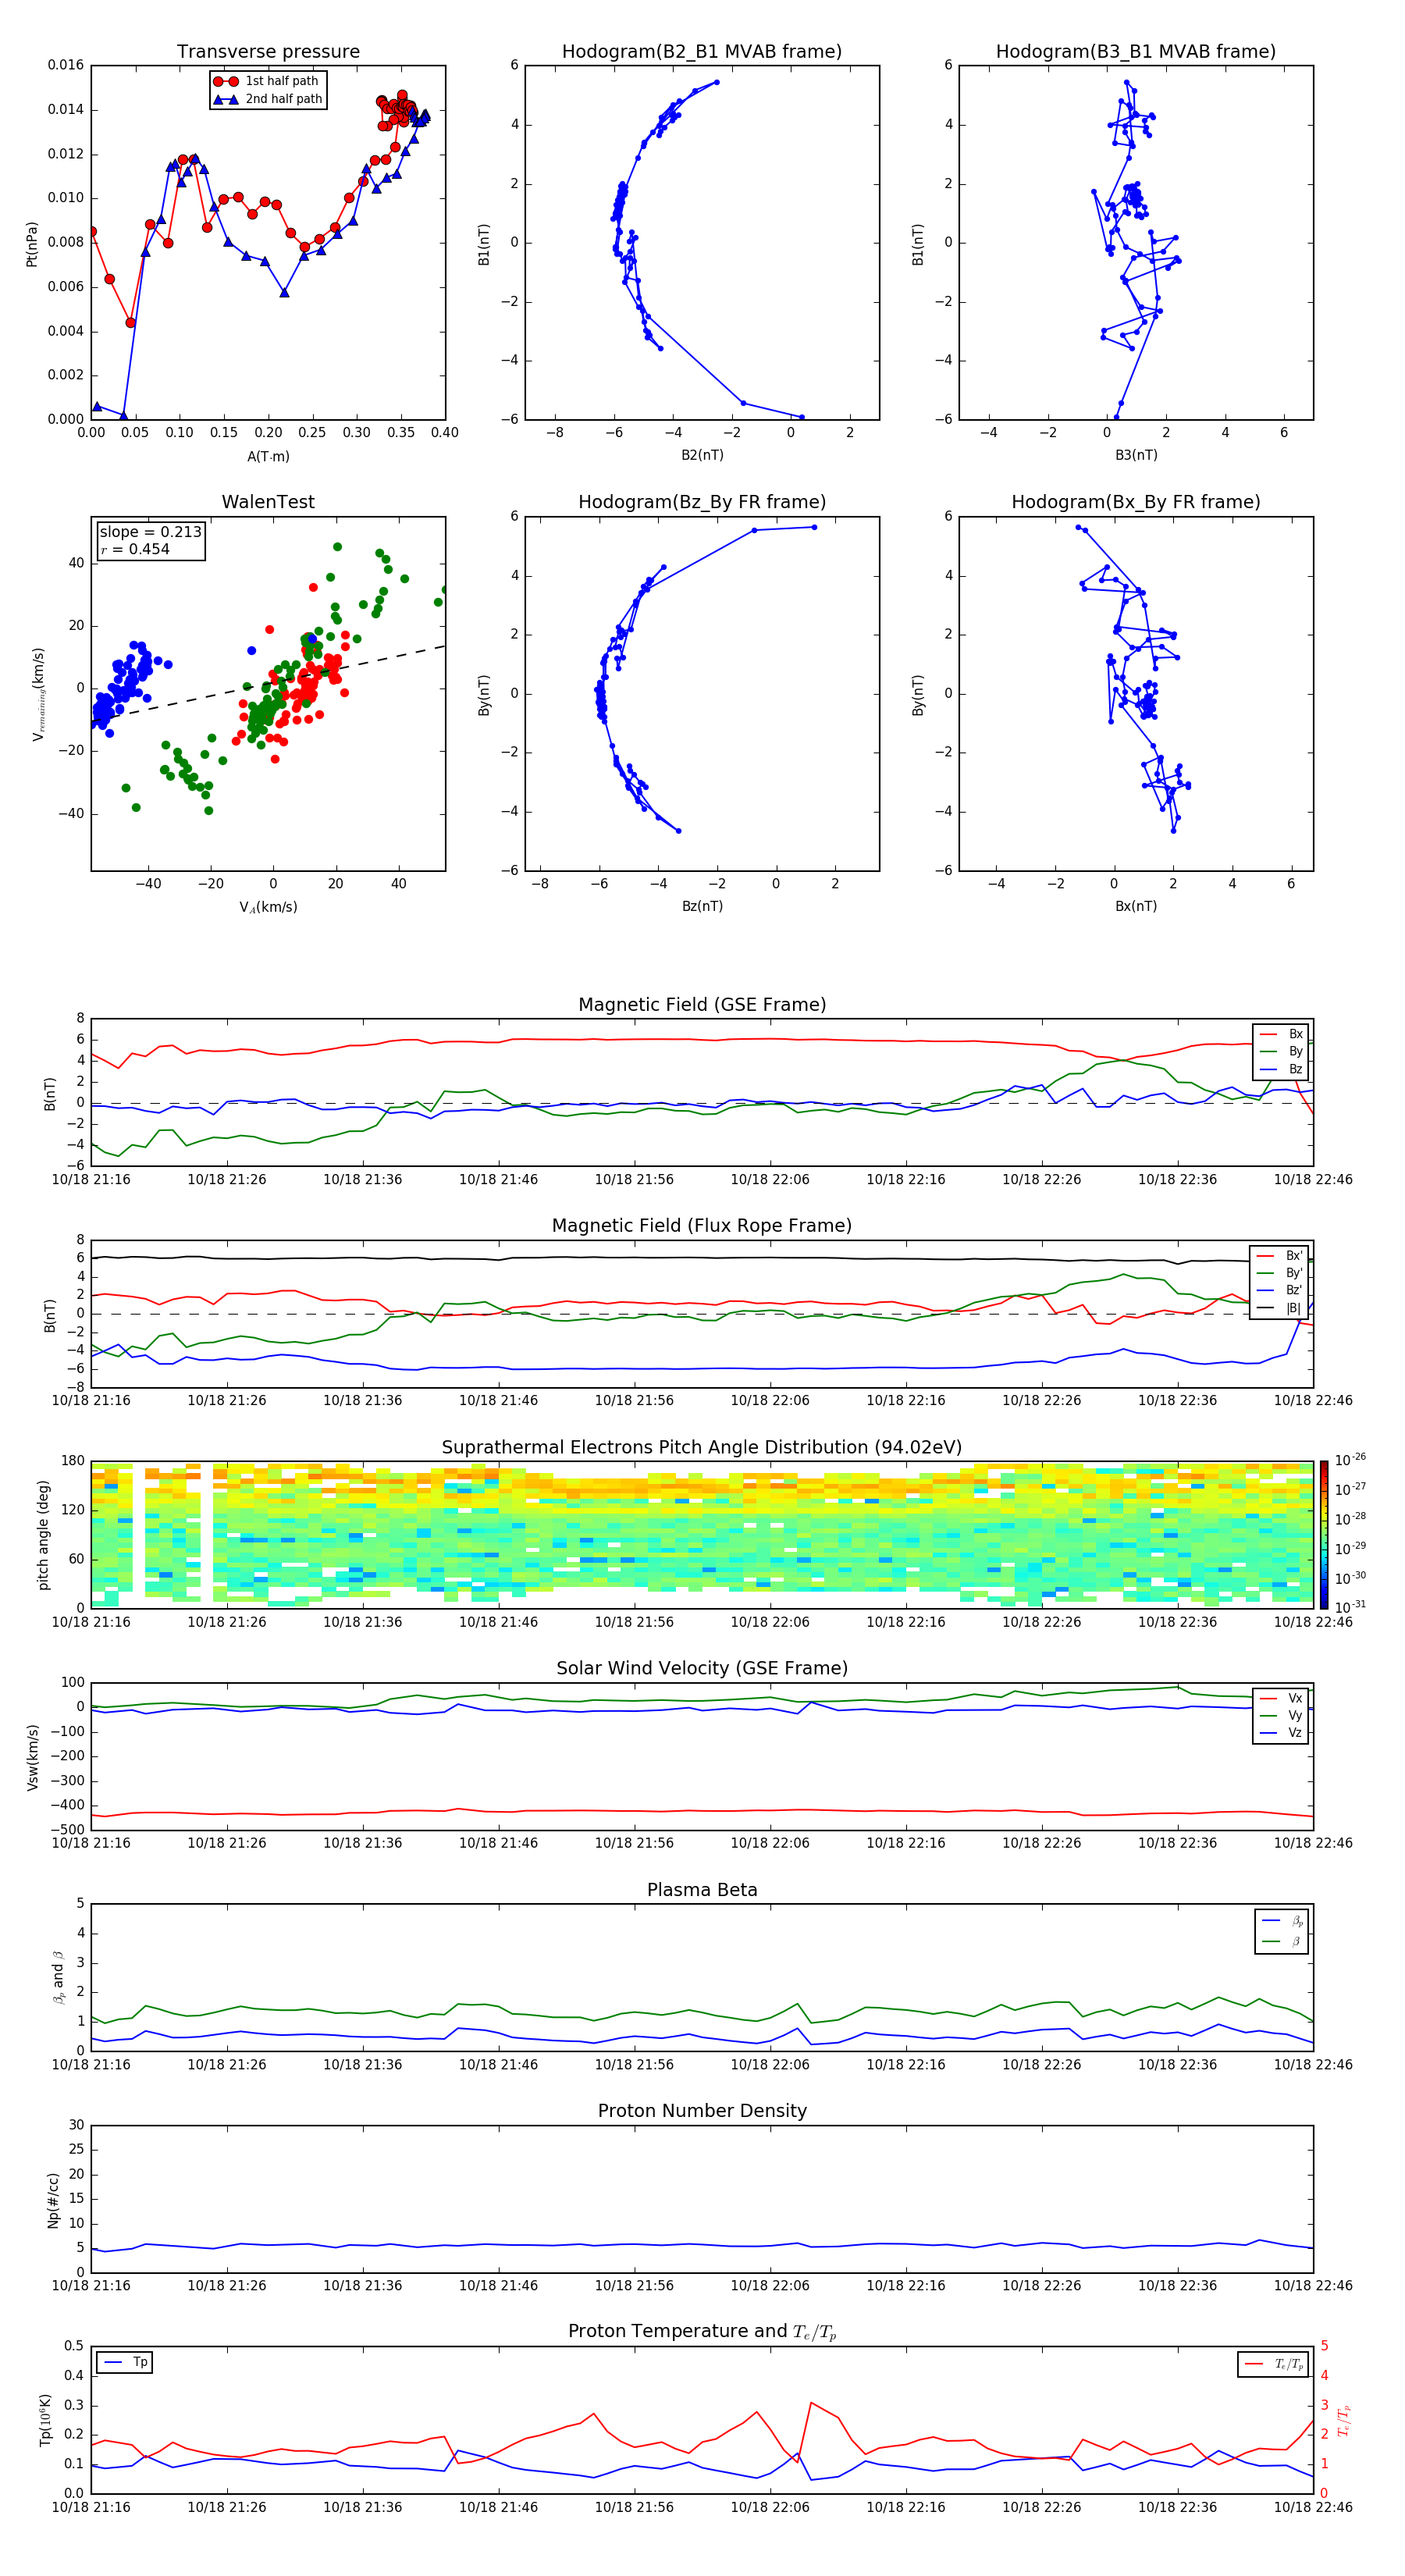
Task: Click the "Proton Temperature and Te/Tp" title
Action: [x=702, y=2332]
